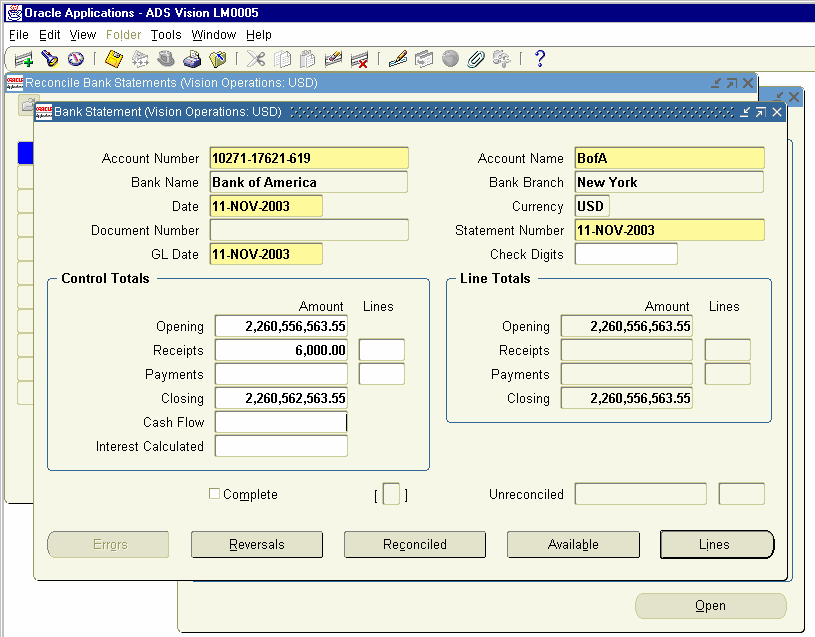Click the Currency field showing USD

592,206
